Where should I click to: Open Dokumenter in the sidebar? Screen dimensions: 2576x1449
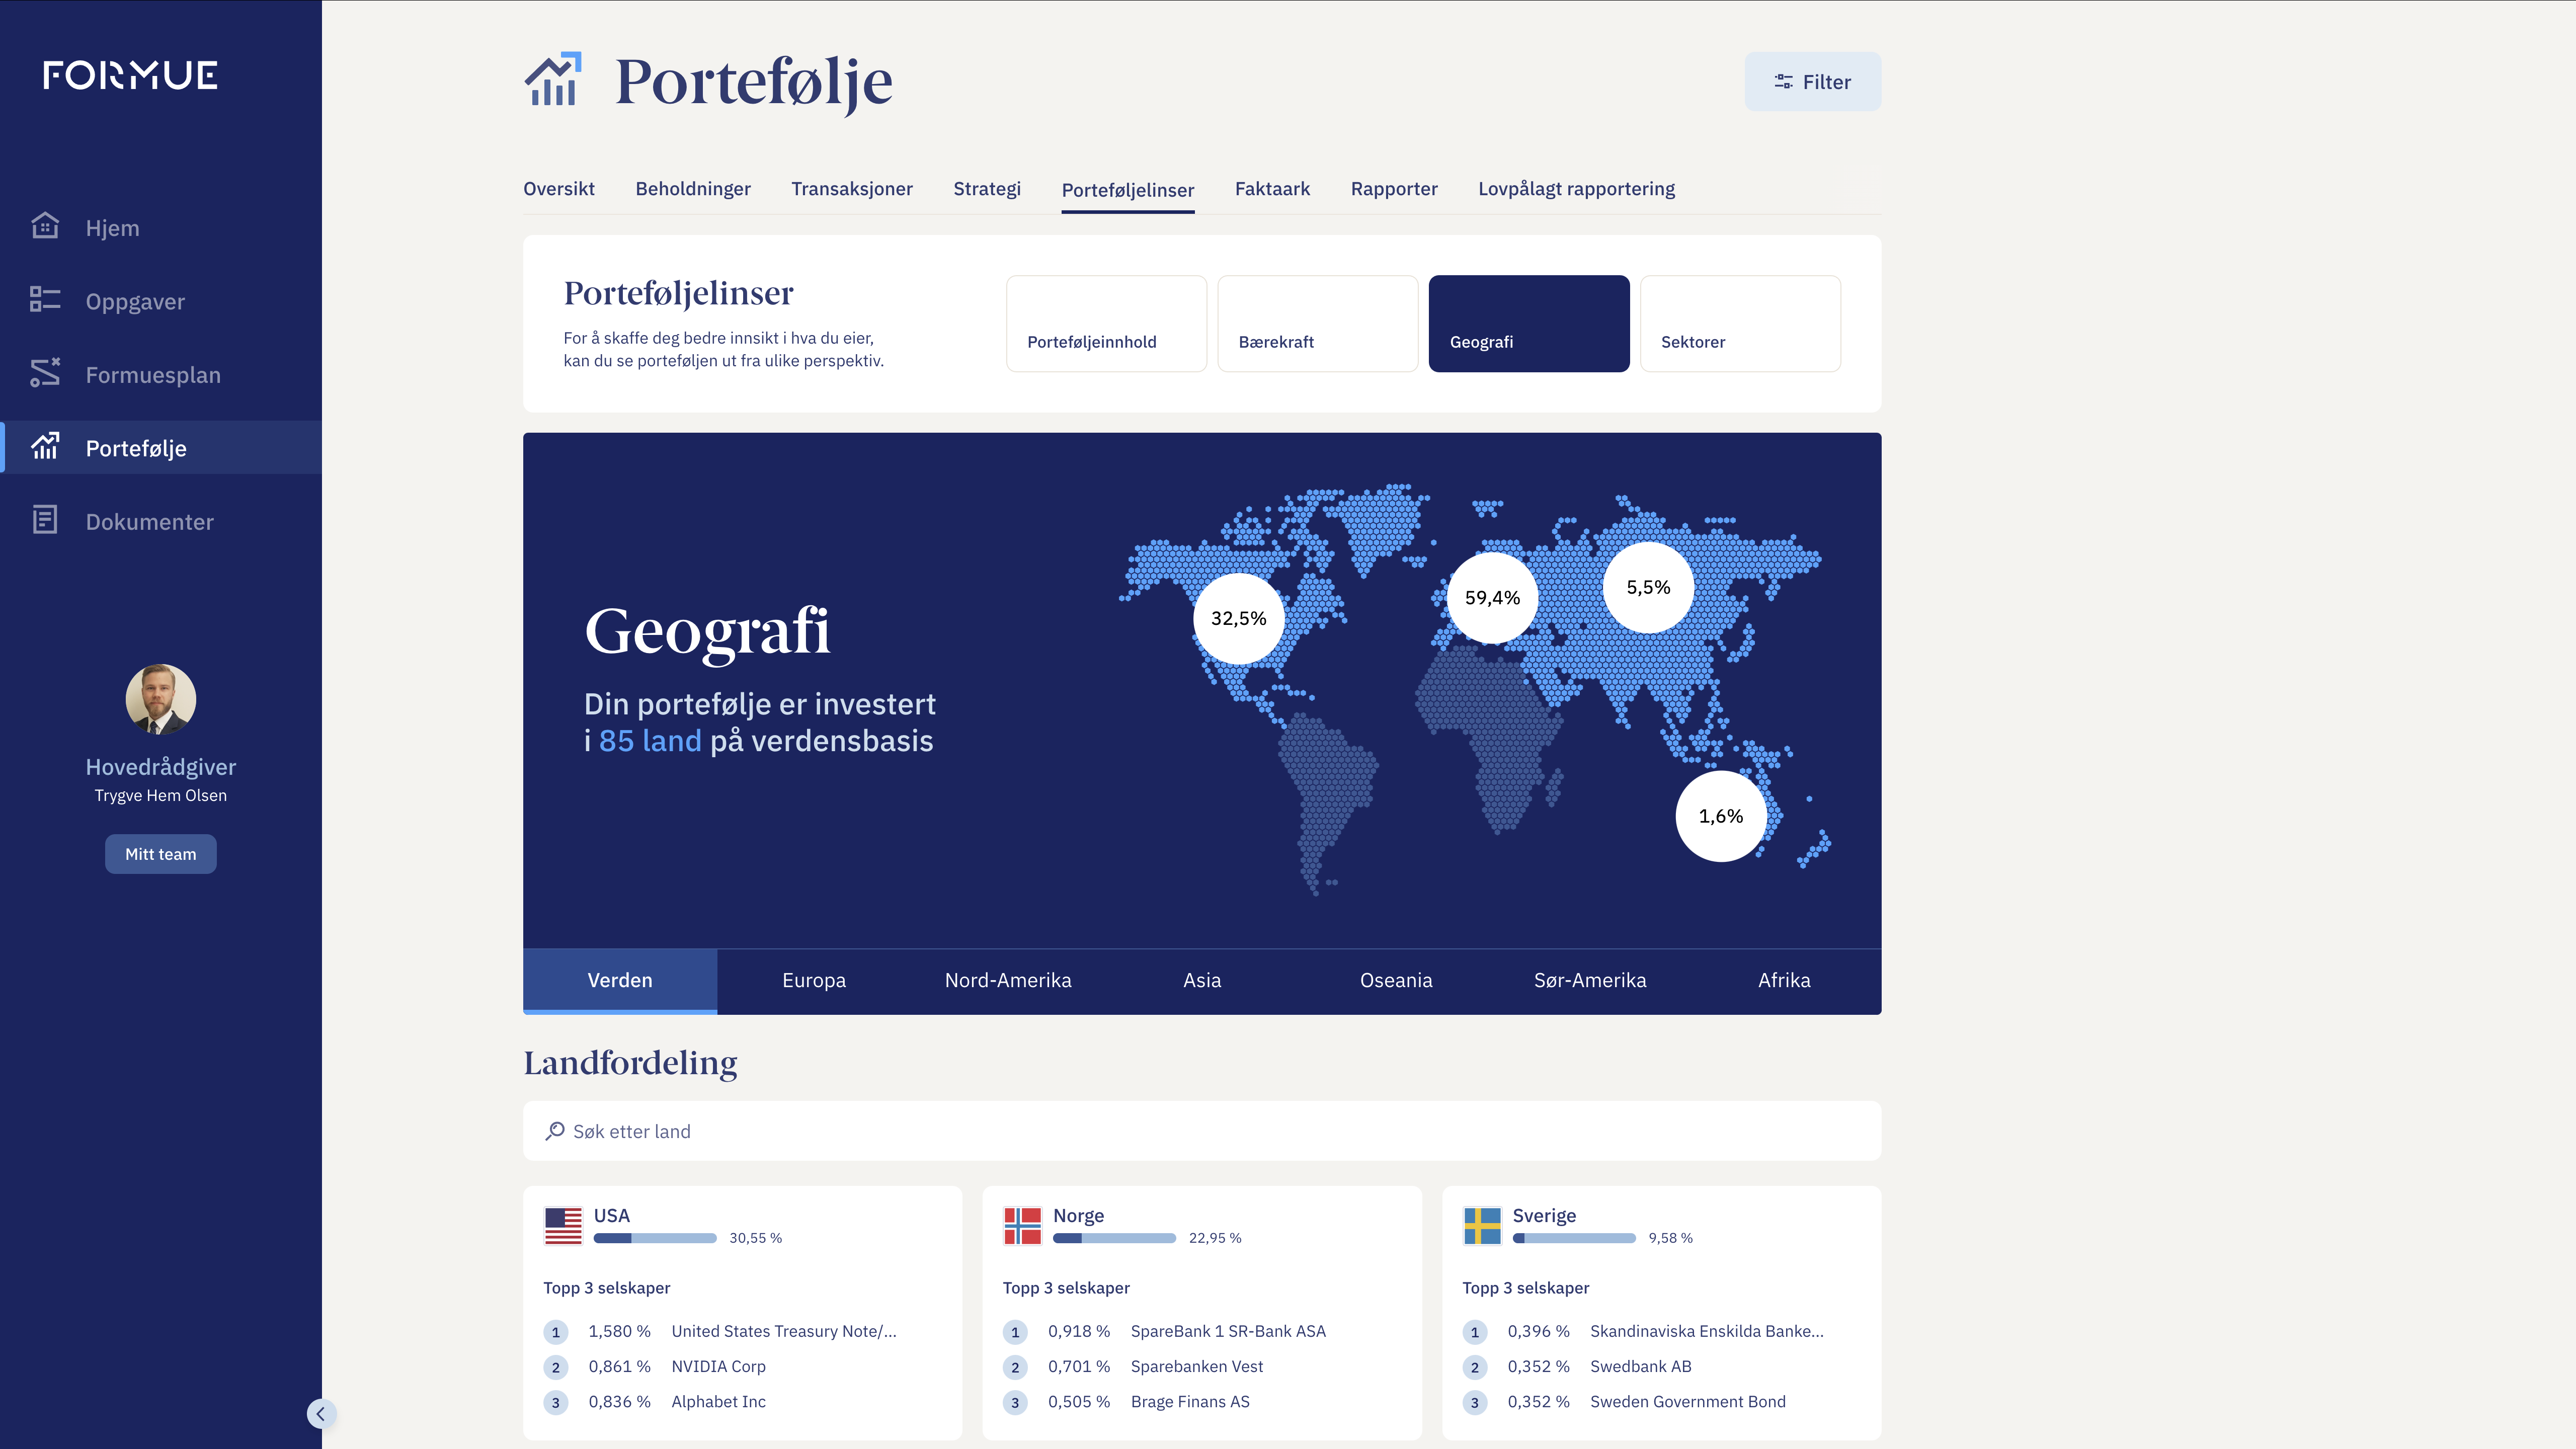[161, 521]
